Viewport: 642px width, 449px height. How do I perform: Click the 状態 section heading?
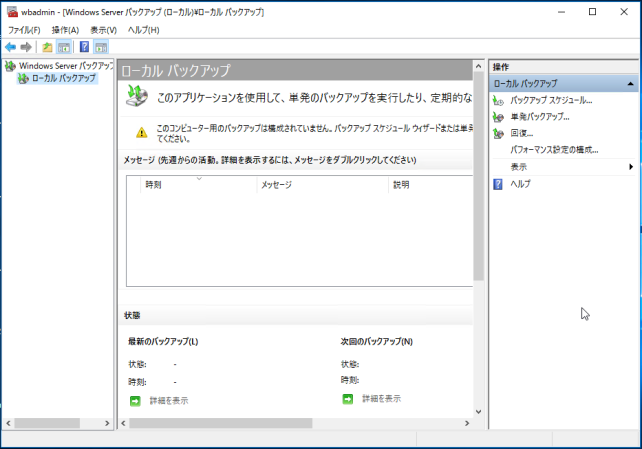(132, 316)
